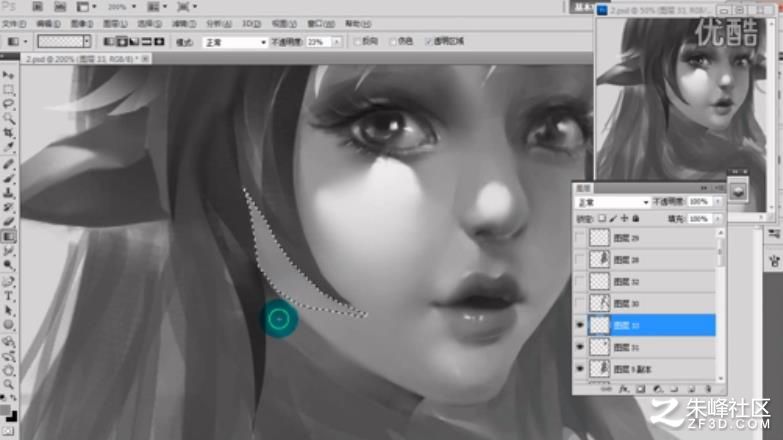Select the Brush tool
The image size is (783, 440).
click(x=8, y=179)
